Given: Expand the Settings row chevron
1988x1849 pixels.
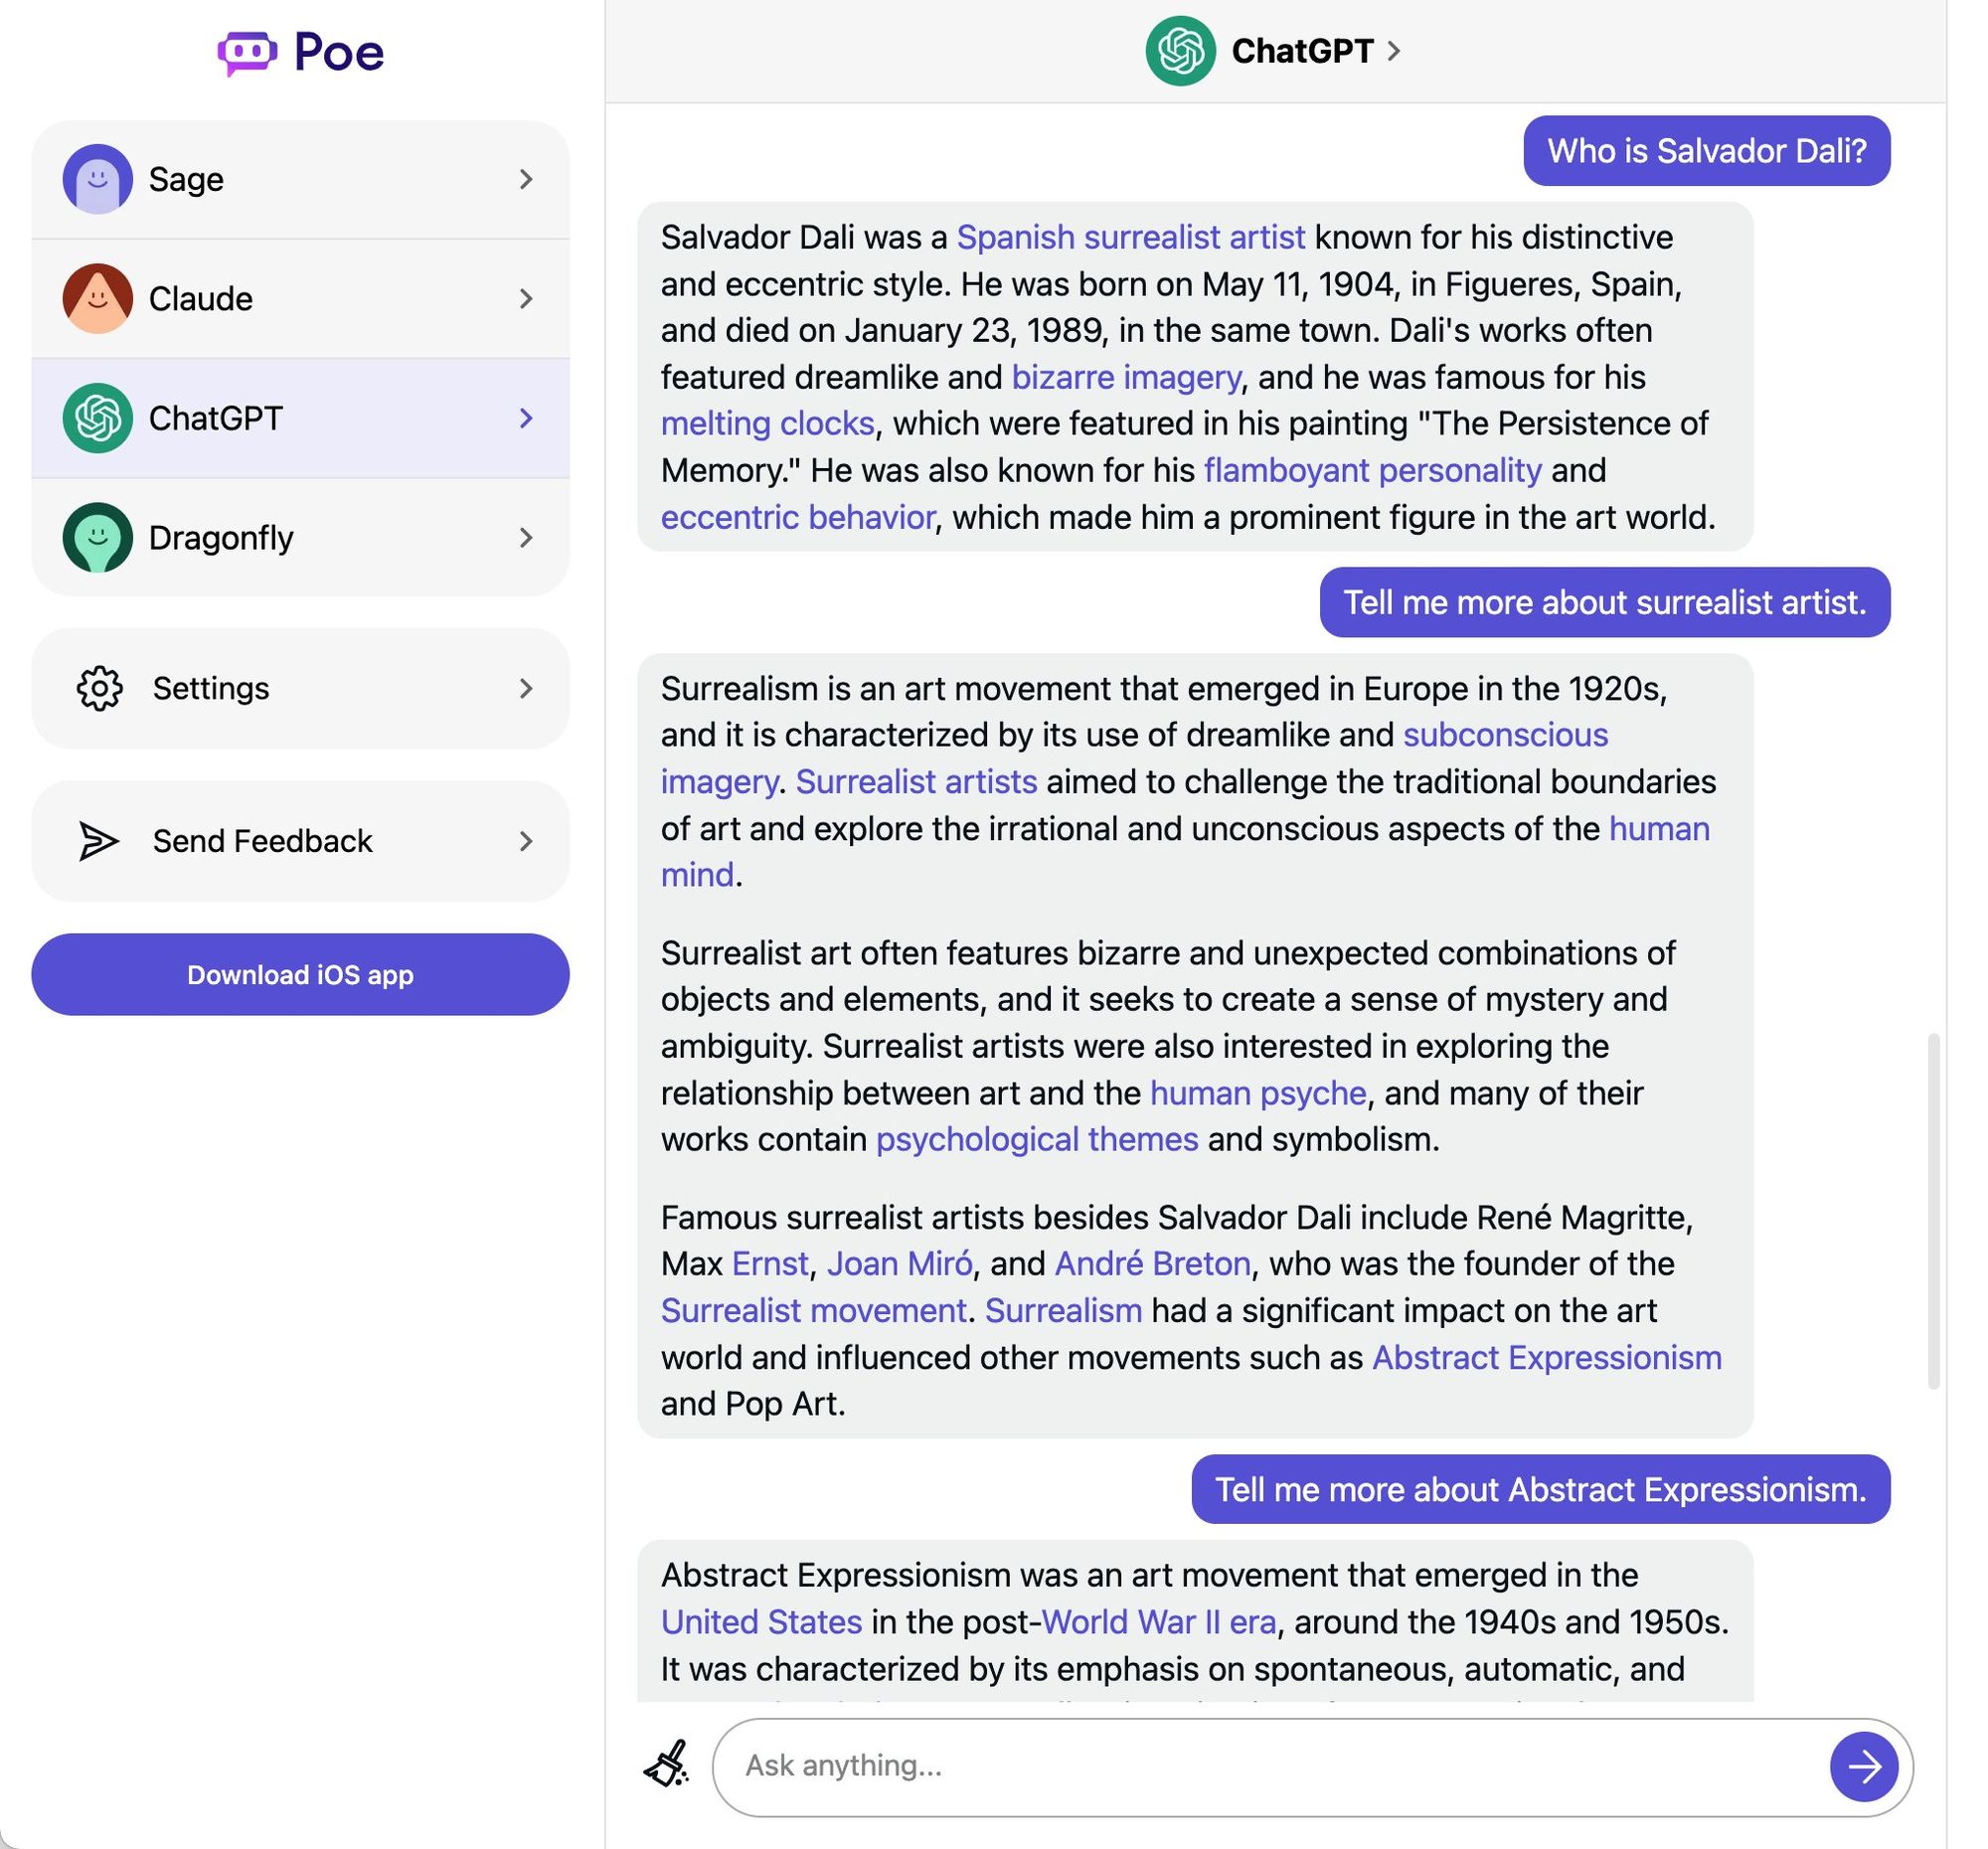Looking at the screenshot, I should tap(527, 688).
